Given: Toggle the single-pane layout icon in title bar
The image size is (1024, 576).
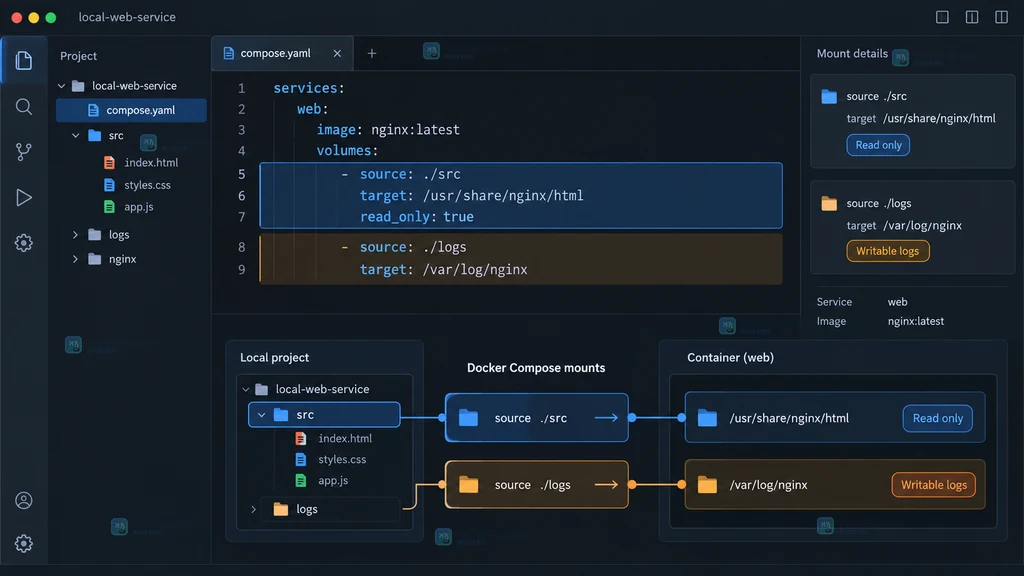Looking at the screenshot, I should click(942, 17).
